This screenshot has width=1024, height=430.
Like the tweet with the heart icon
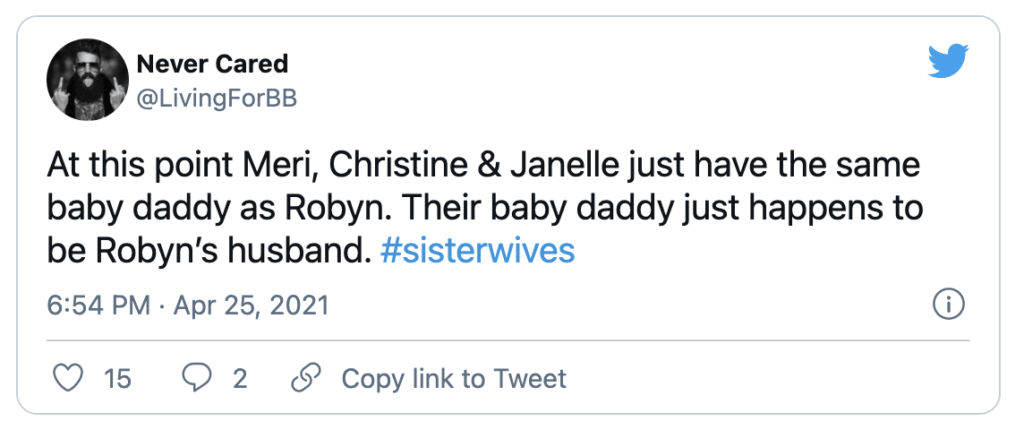click(x=66, y=379)
